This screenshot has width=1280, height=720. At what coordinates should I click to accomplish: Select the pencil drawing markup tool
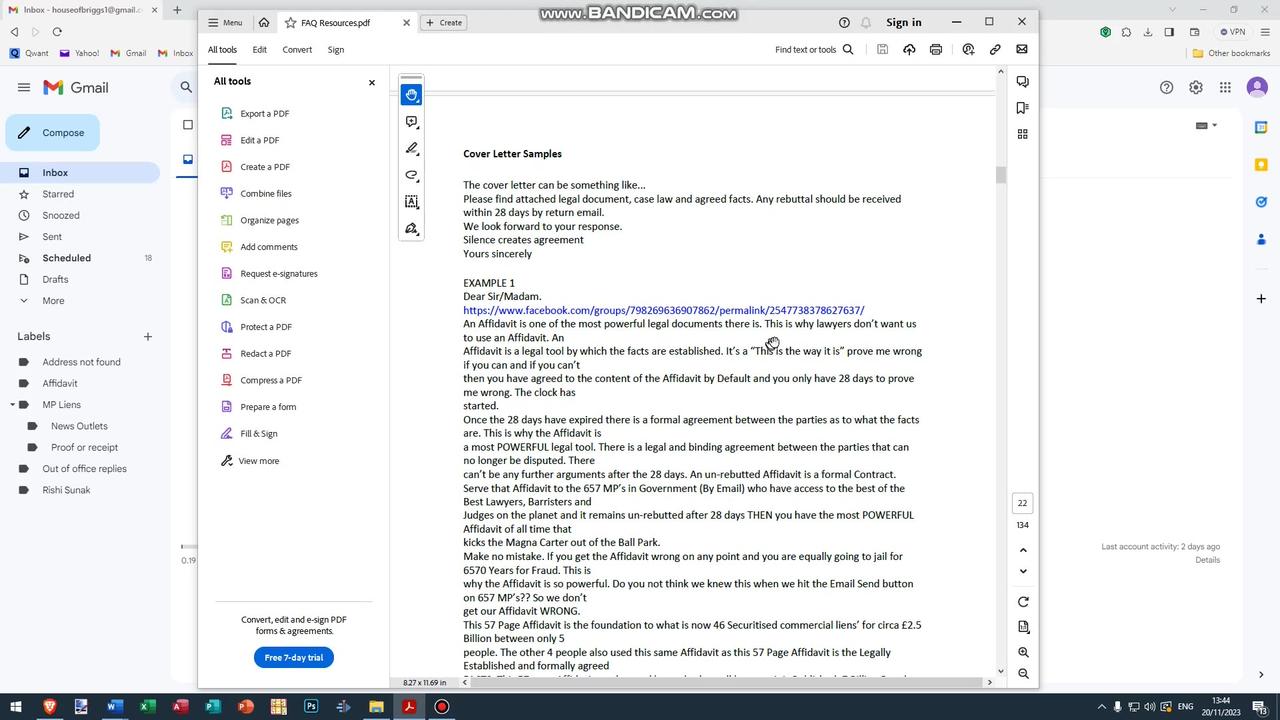coord(411,148)
